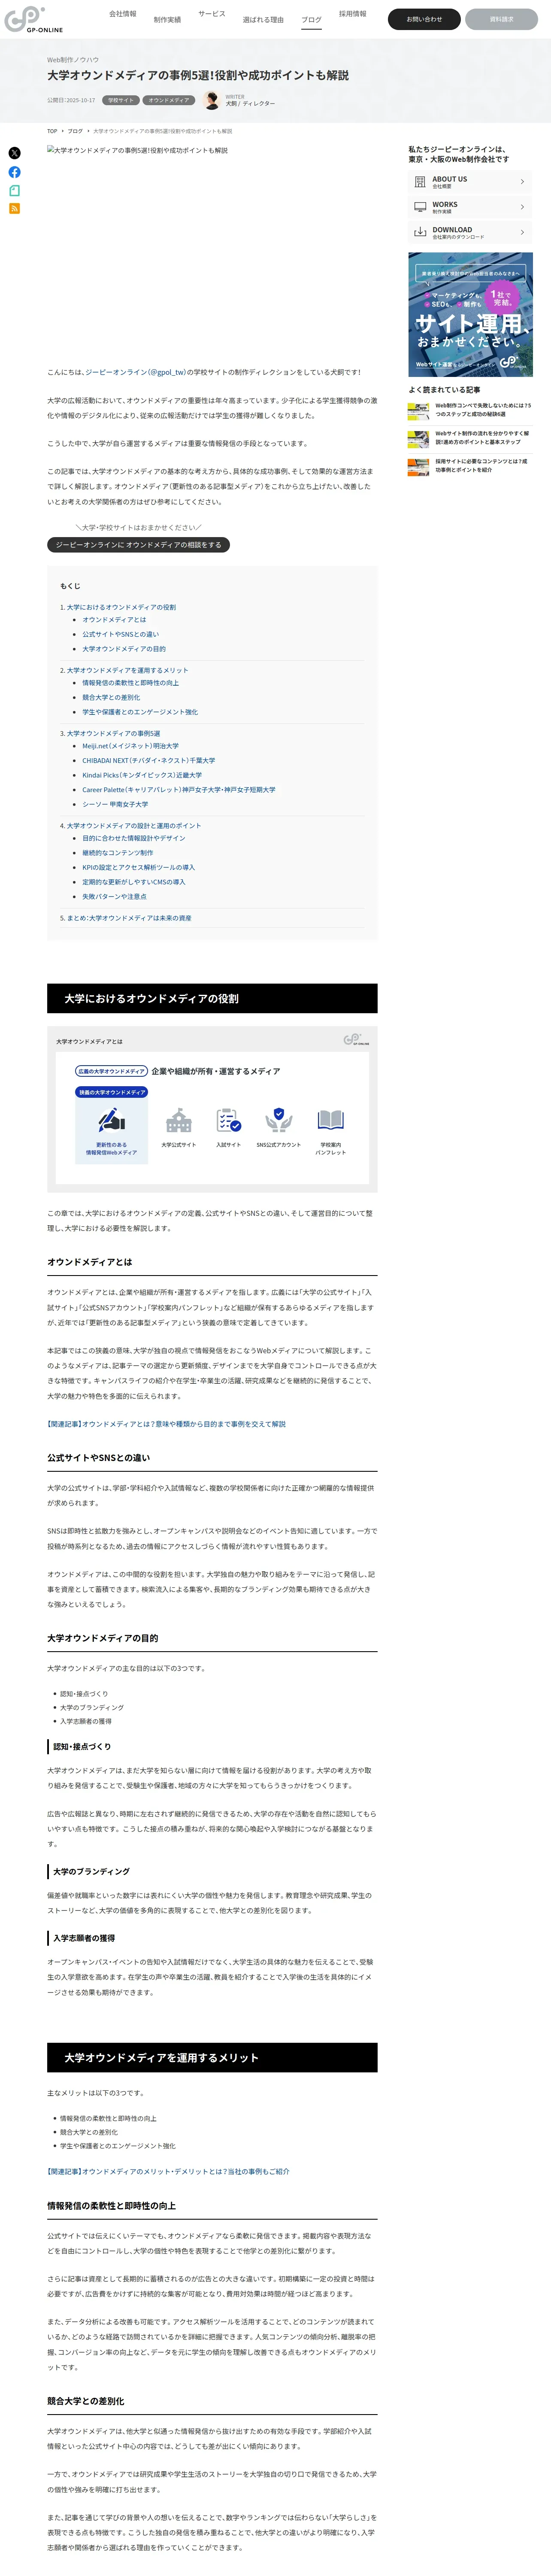Open article Web制作コンペで失敗しないためには
The height and width of the screenshot is (2576, 551).
(483, 410)
